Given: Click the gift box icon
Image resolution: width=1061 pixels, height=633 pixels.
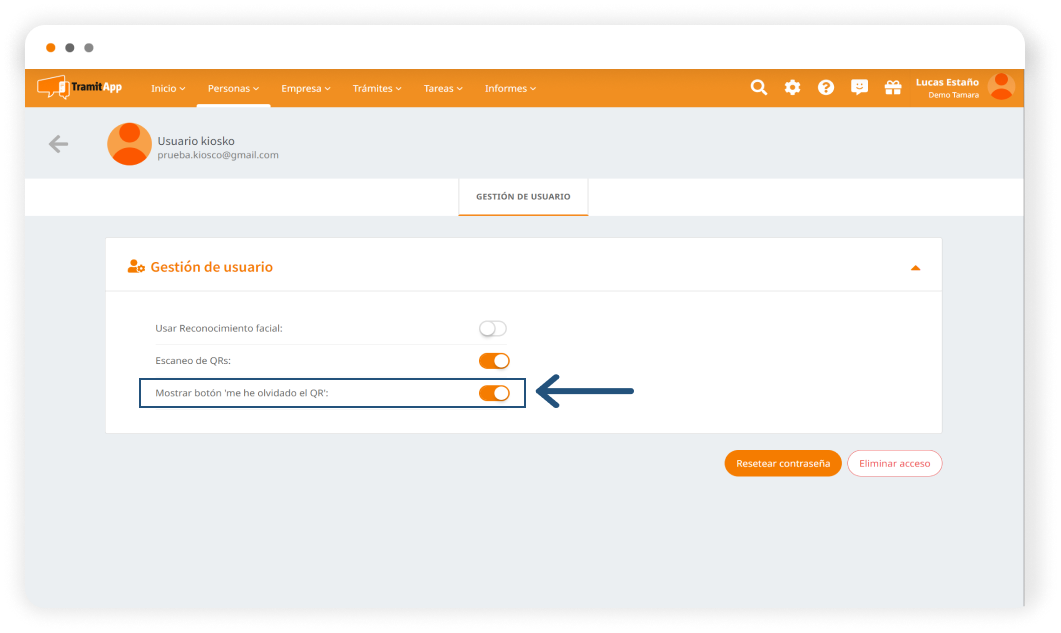Looking at the screenshot, I should click(x=893, y=88).
